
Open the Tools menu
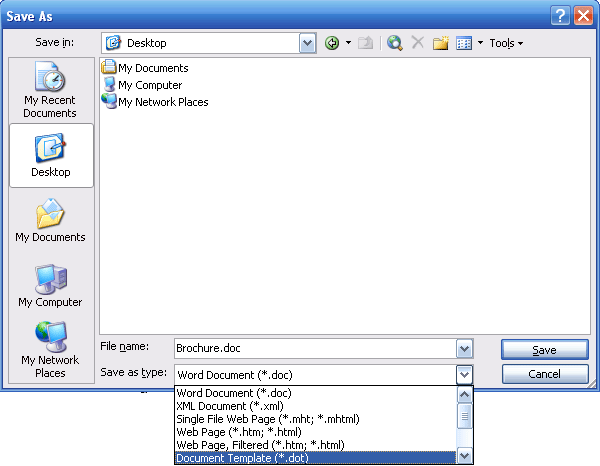[x=505, y=43]
